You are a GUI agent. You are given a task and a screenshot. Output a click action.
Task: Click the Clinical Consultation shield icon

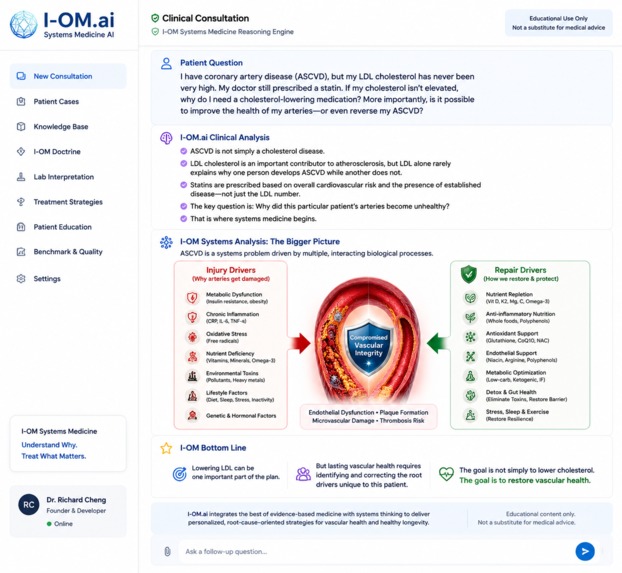(155, 18)
